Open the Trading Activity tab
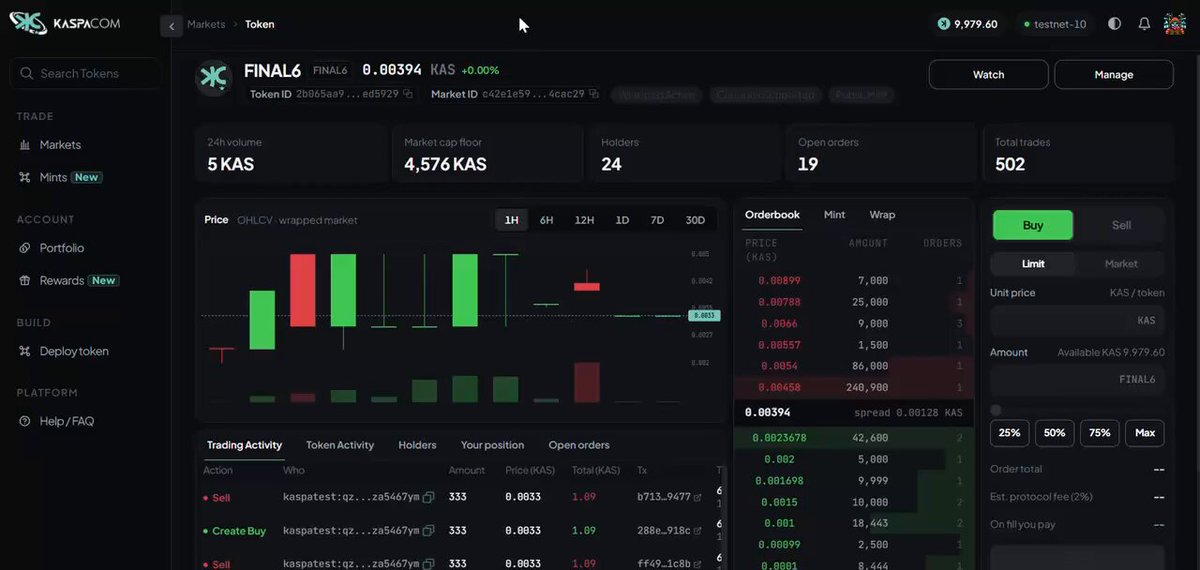The height and width of the screenshot is (570, 1200). [x=244, y=445]
